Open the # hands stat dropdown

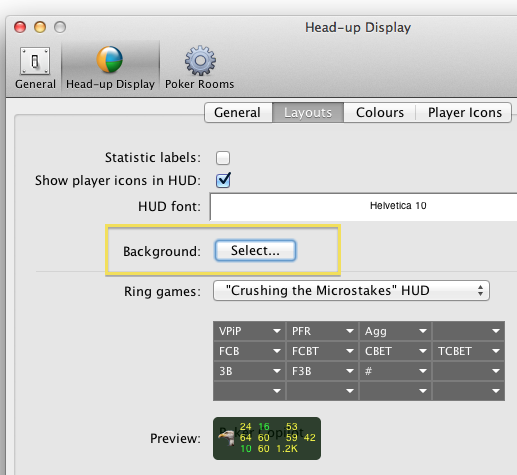click(x=396, y=371)
